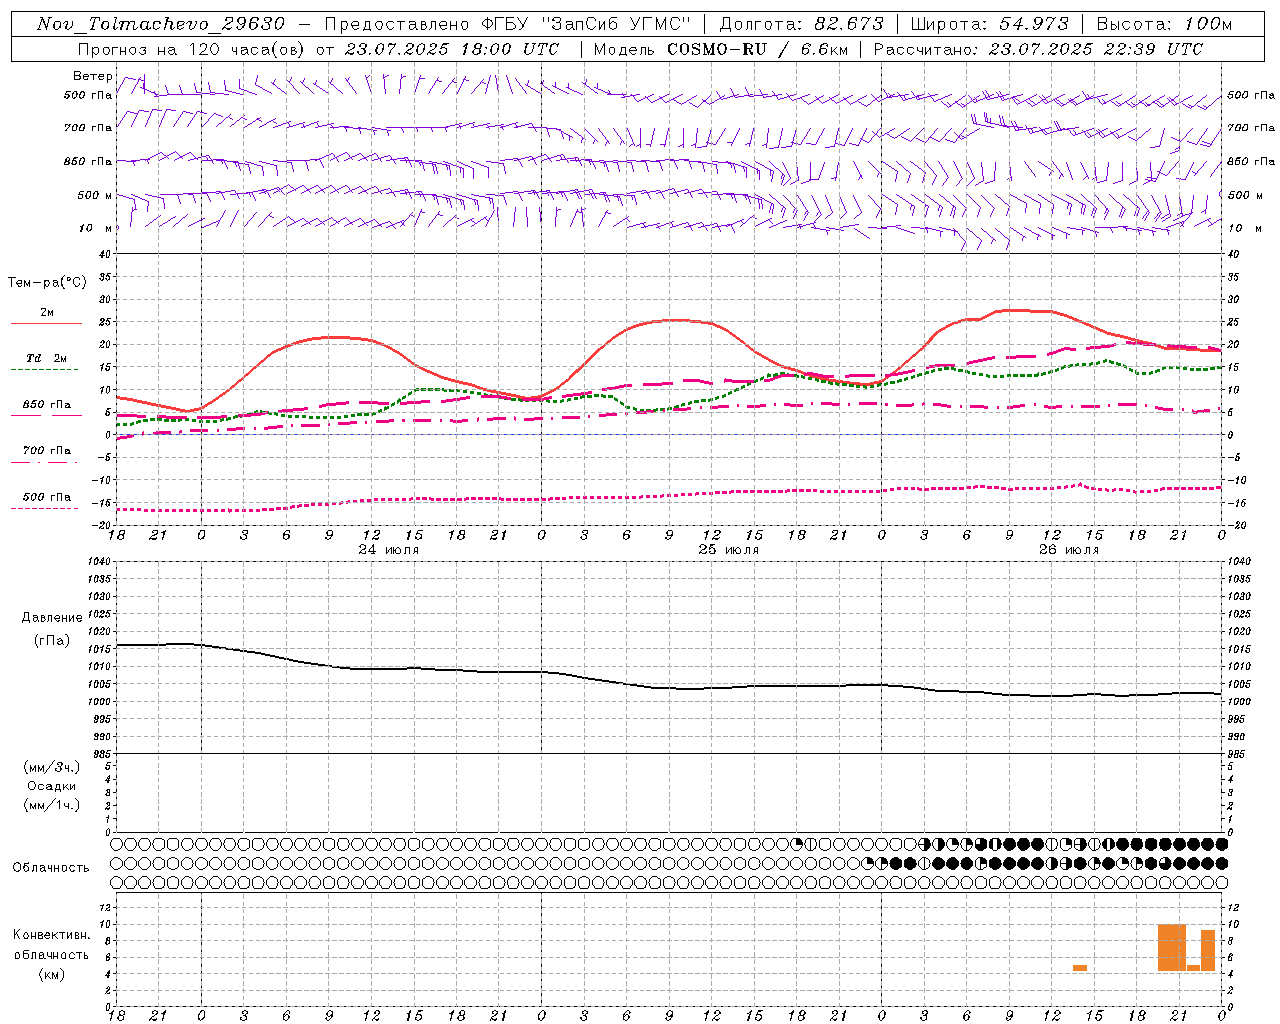Click the 'Ветер' wind section label
1280x1024 pixels.
point(93,76)
